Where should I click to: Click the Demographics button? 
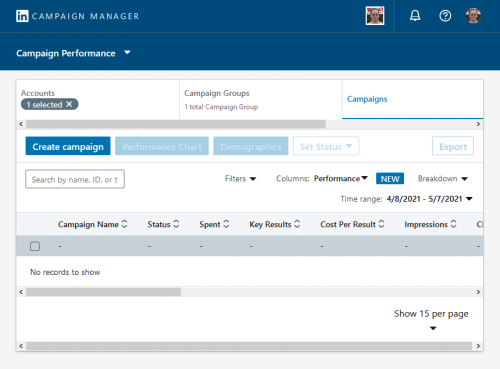point(251,146)
